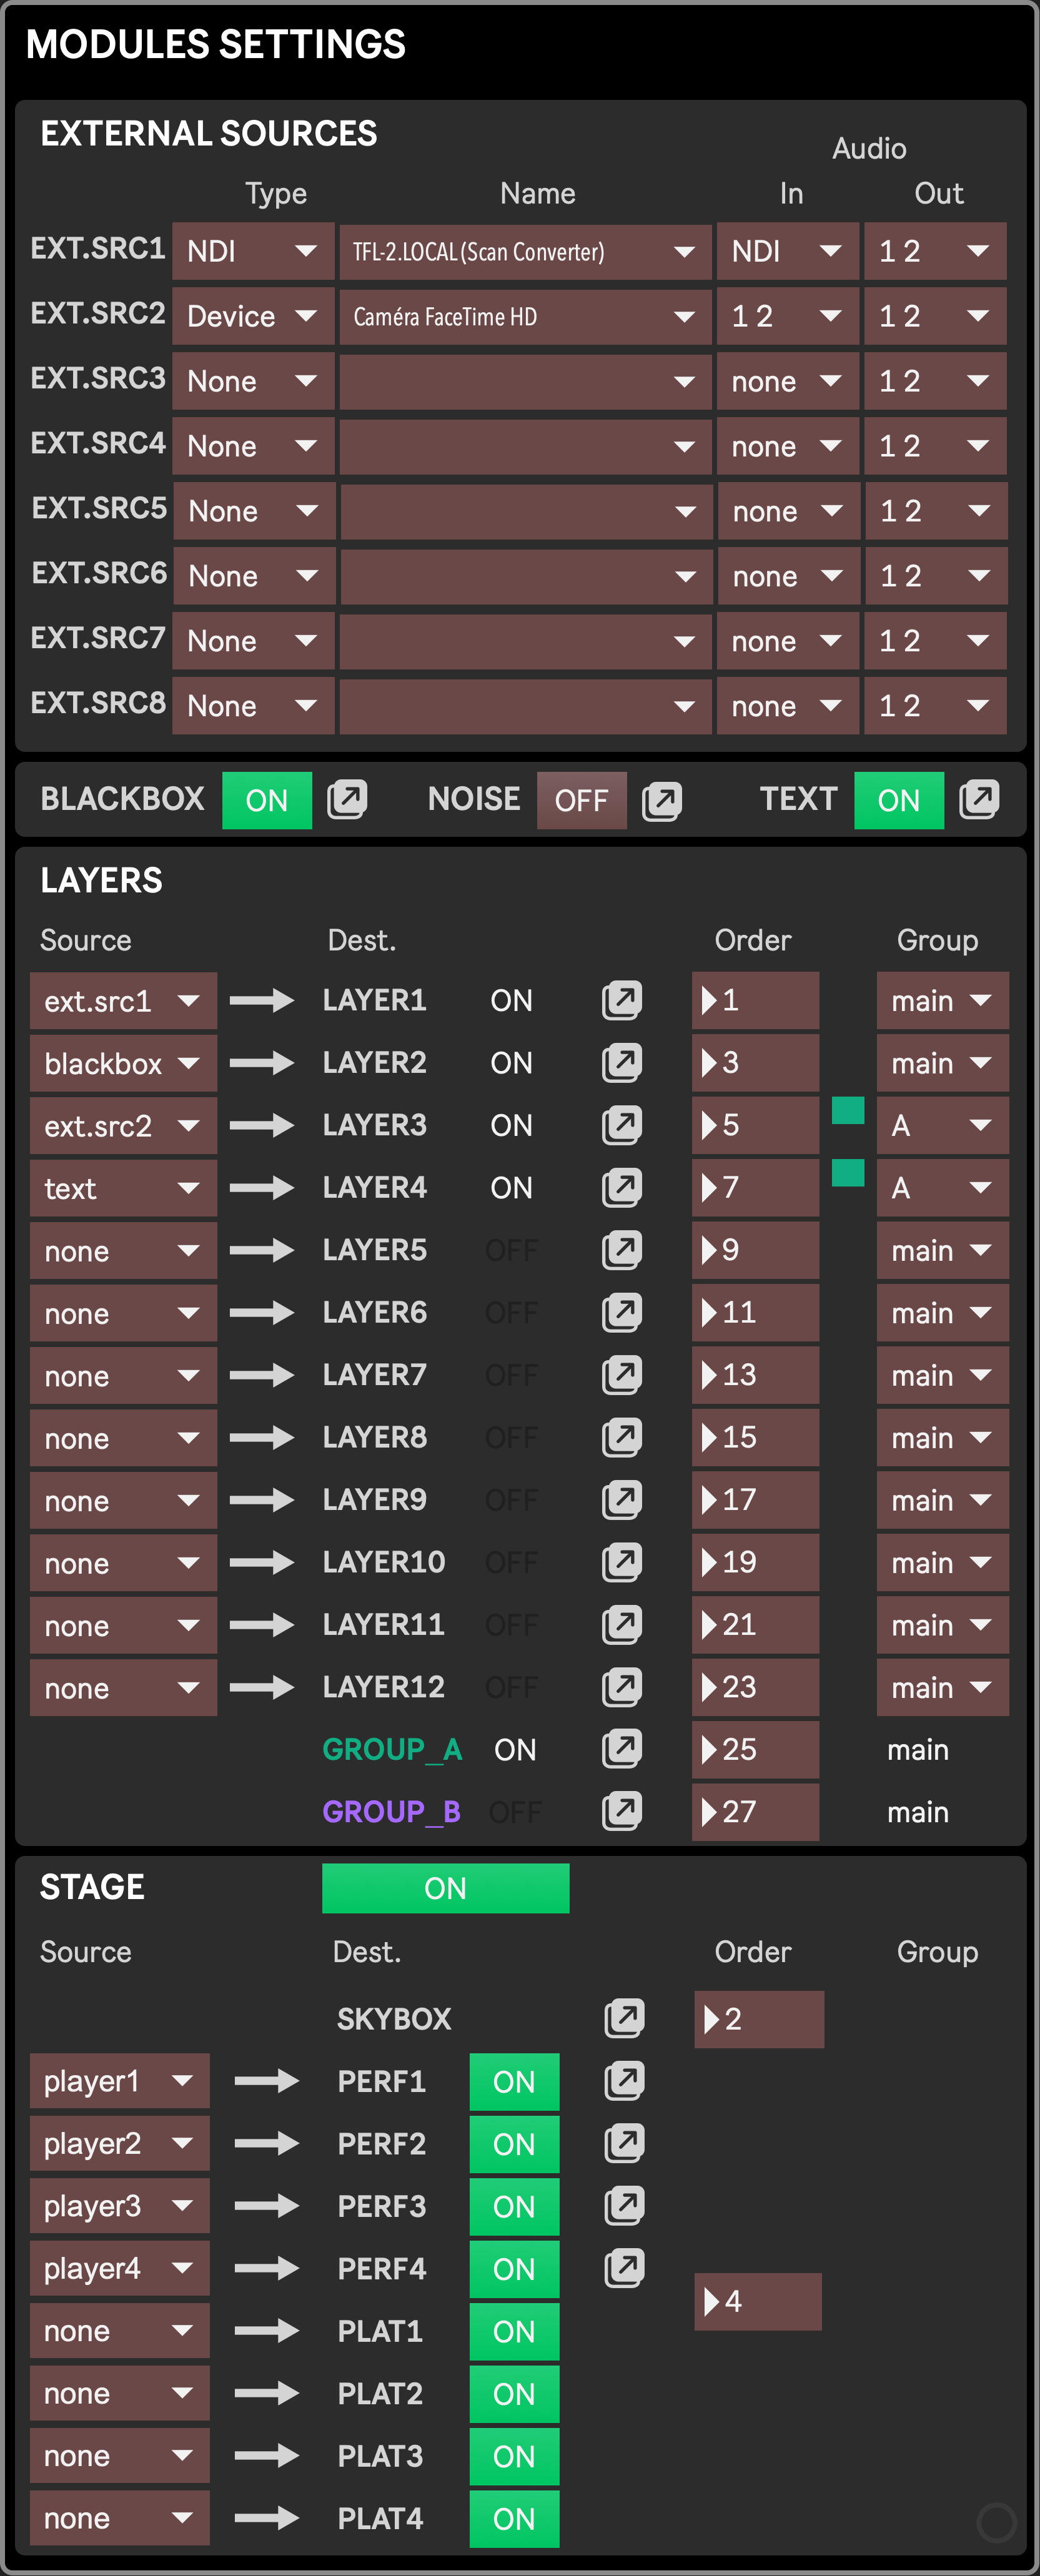This screenshot has height=2576, width=1040.
Task: Toggle TEXT module ON button
Action: (899, 800)
